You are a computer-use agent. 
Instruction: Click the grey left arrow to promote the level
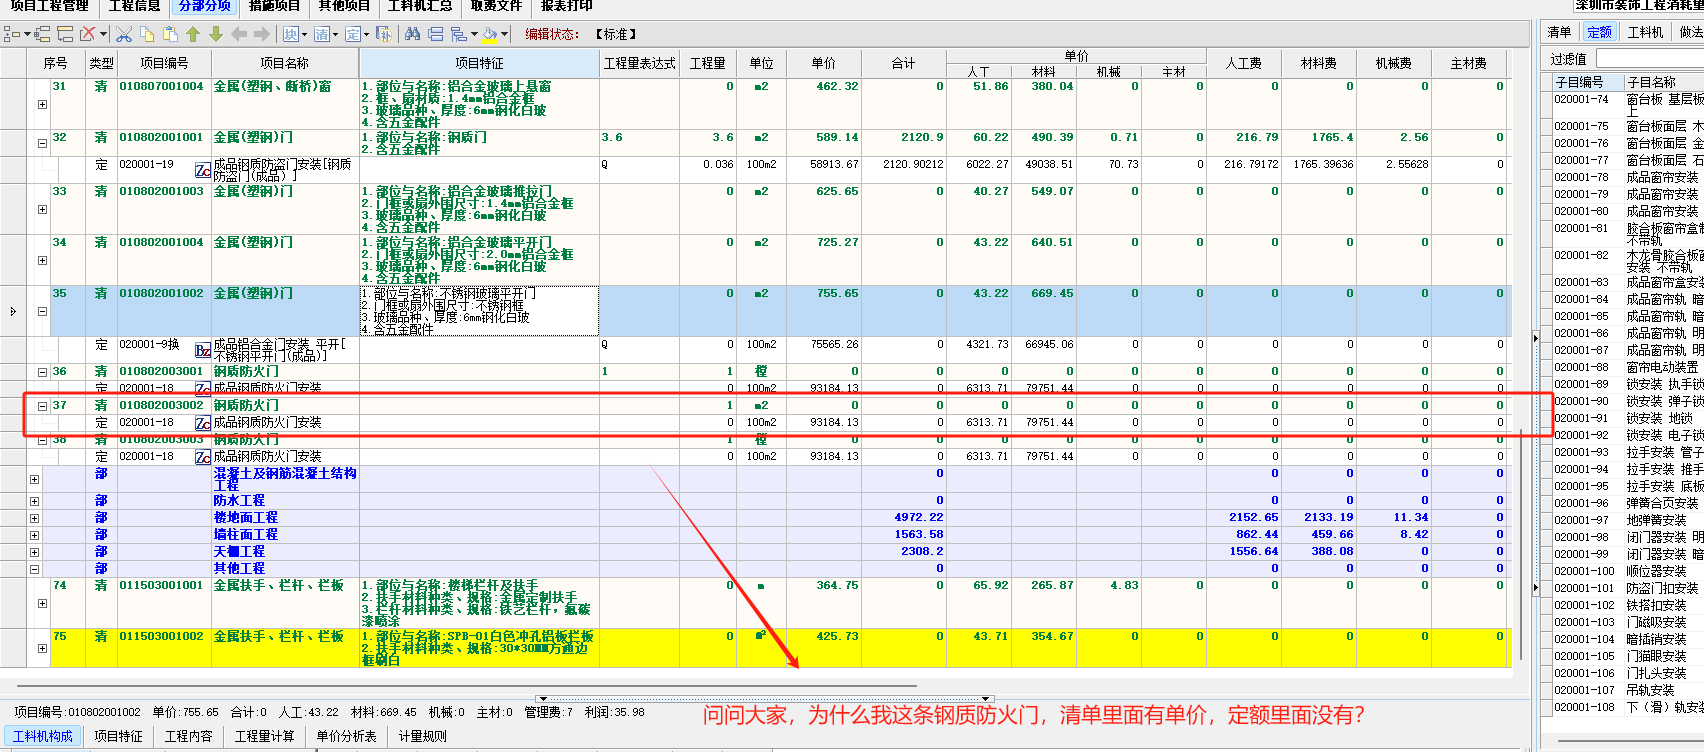point(239,34)
